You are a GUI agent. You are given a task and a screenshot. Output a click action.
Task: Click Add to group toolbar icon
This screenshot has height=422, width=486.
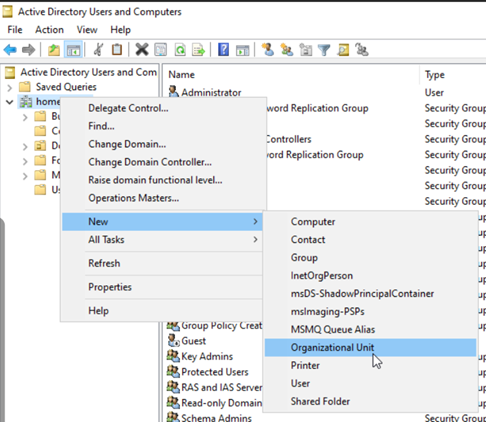click(x=362, y=50)
